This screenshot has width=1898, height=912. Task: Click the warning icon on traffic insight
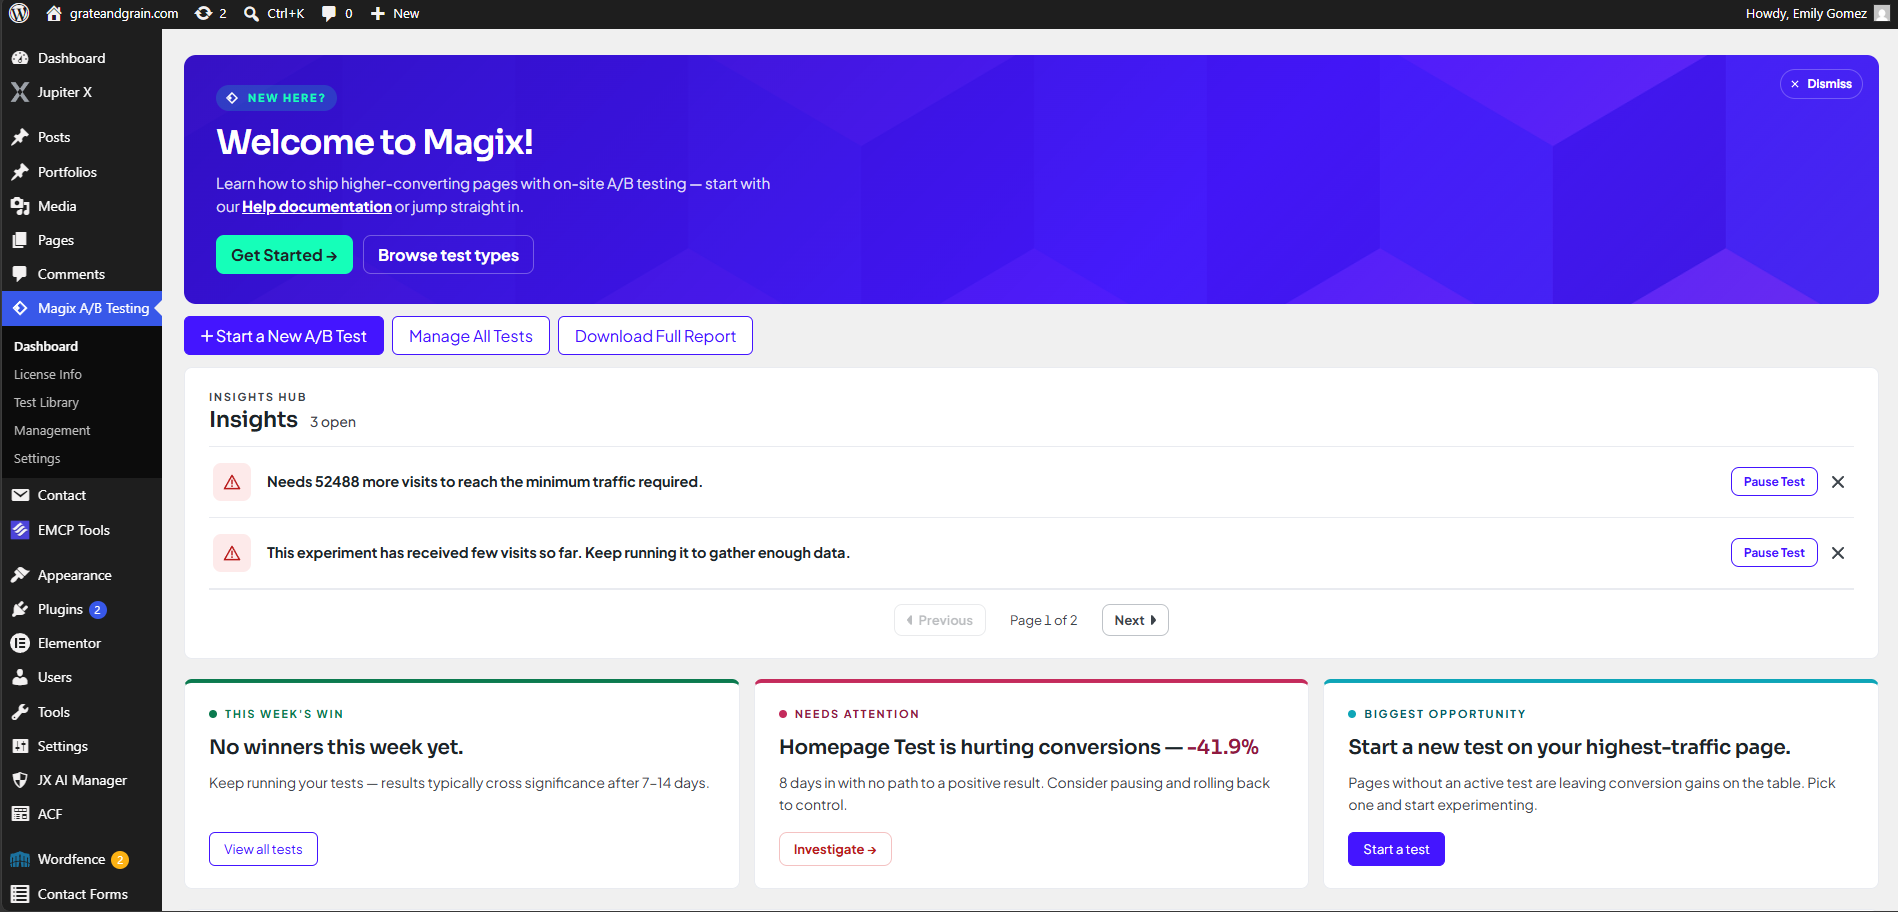click(x=232, y=482)
